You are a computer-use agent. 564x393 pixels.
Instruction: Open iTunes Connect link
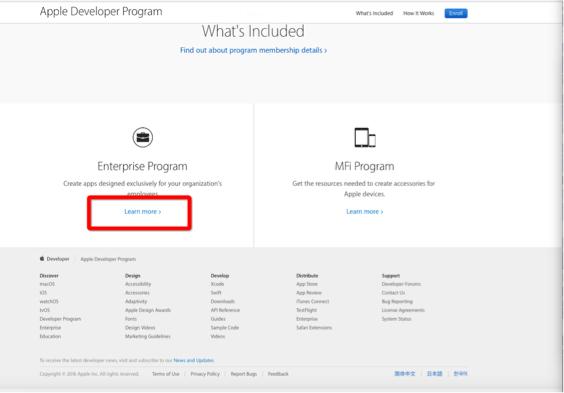pyautogui.click(x=313, y=301)
